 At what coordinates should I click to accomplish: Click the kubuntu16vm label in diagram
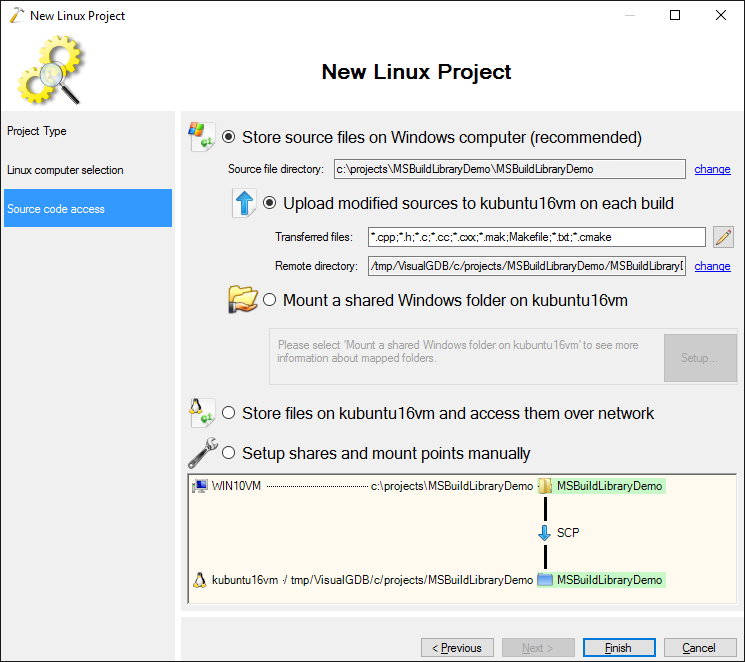(245, 580)
